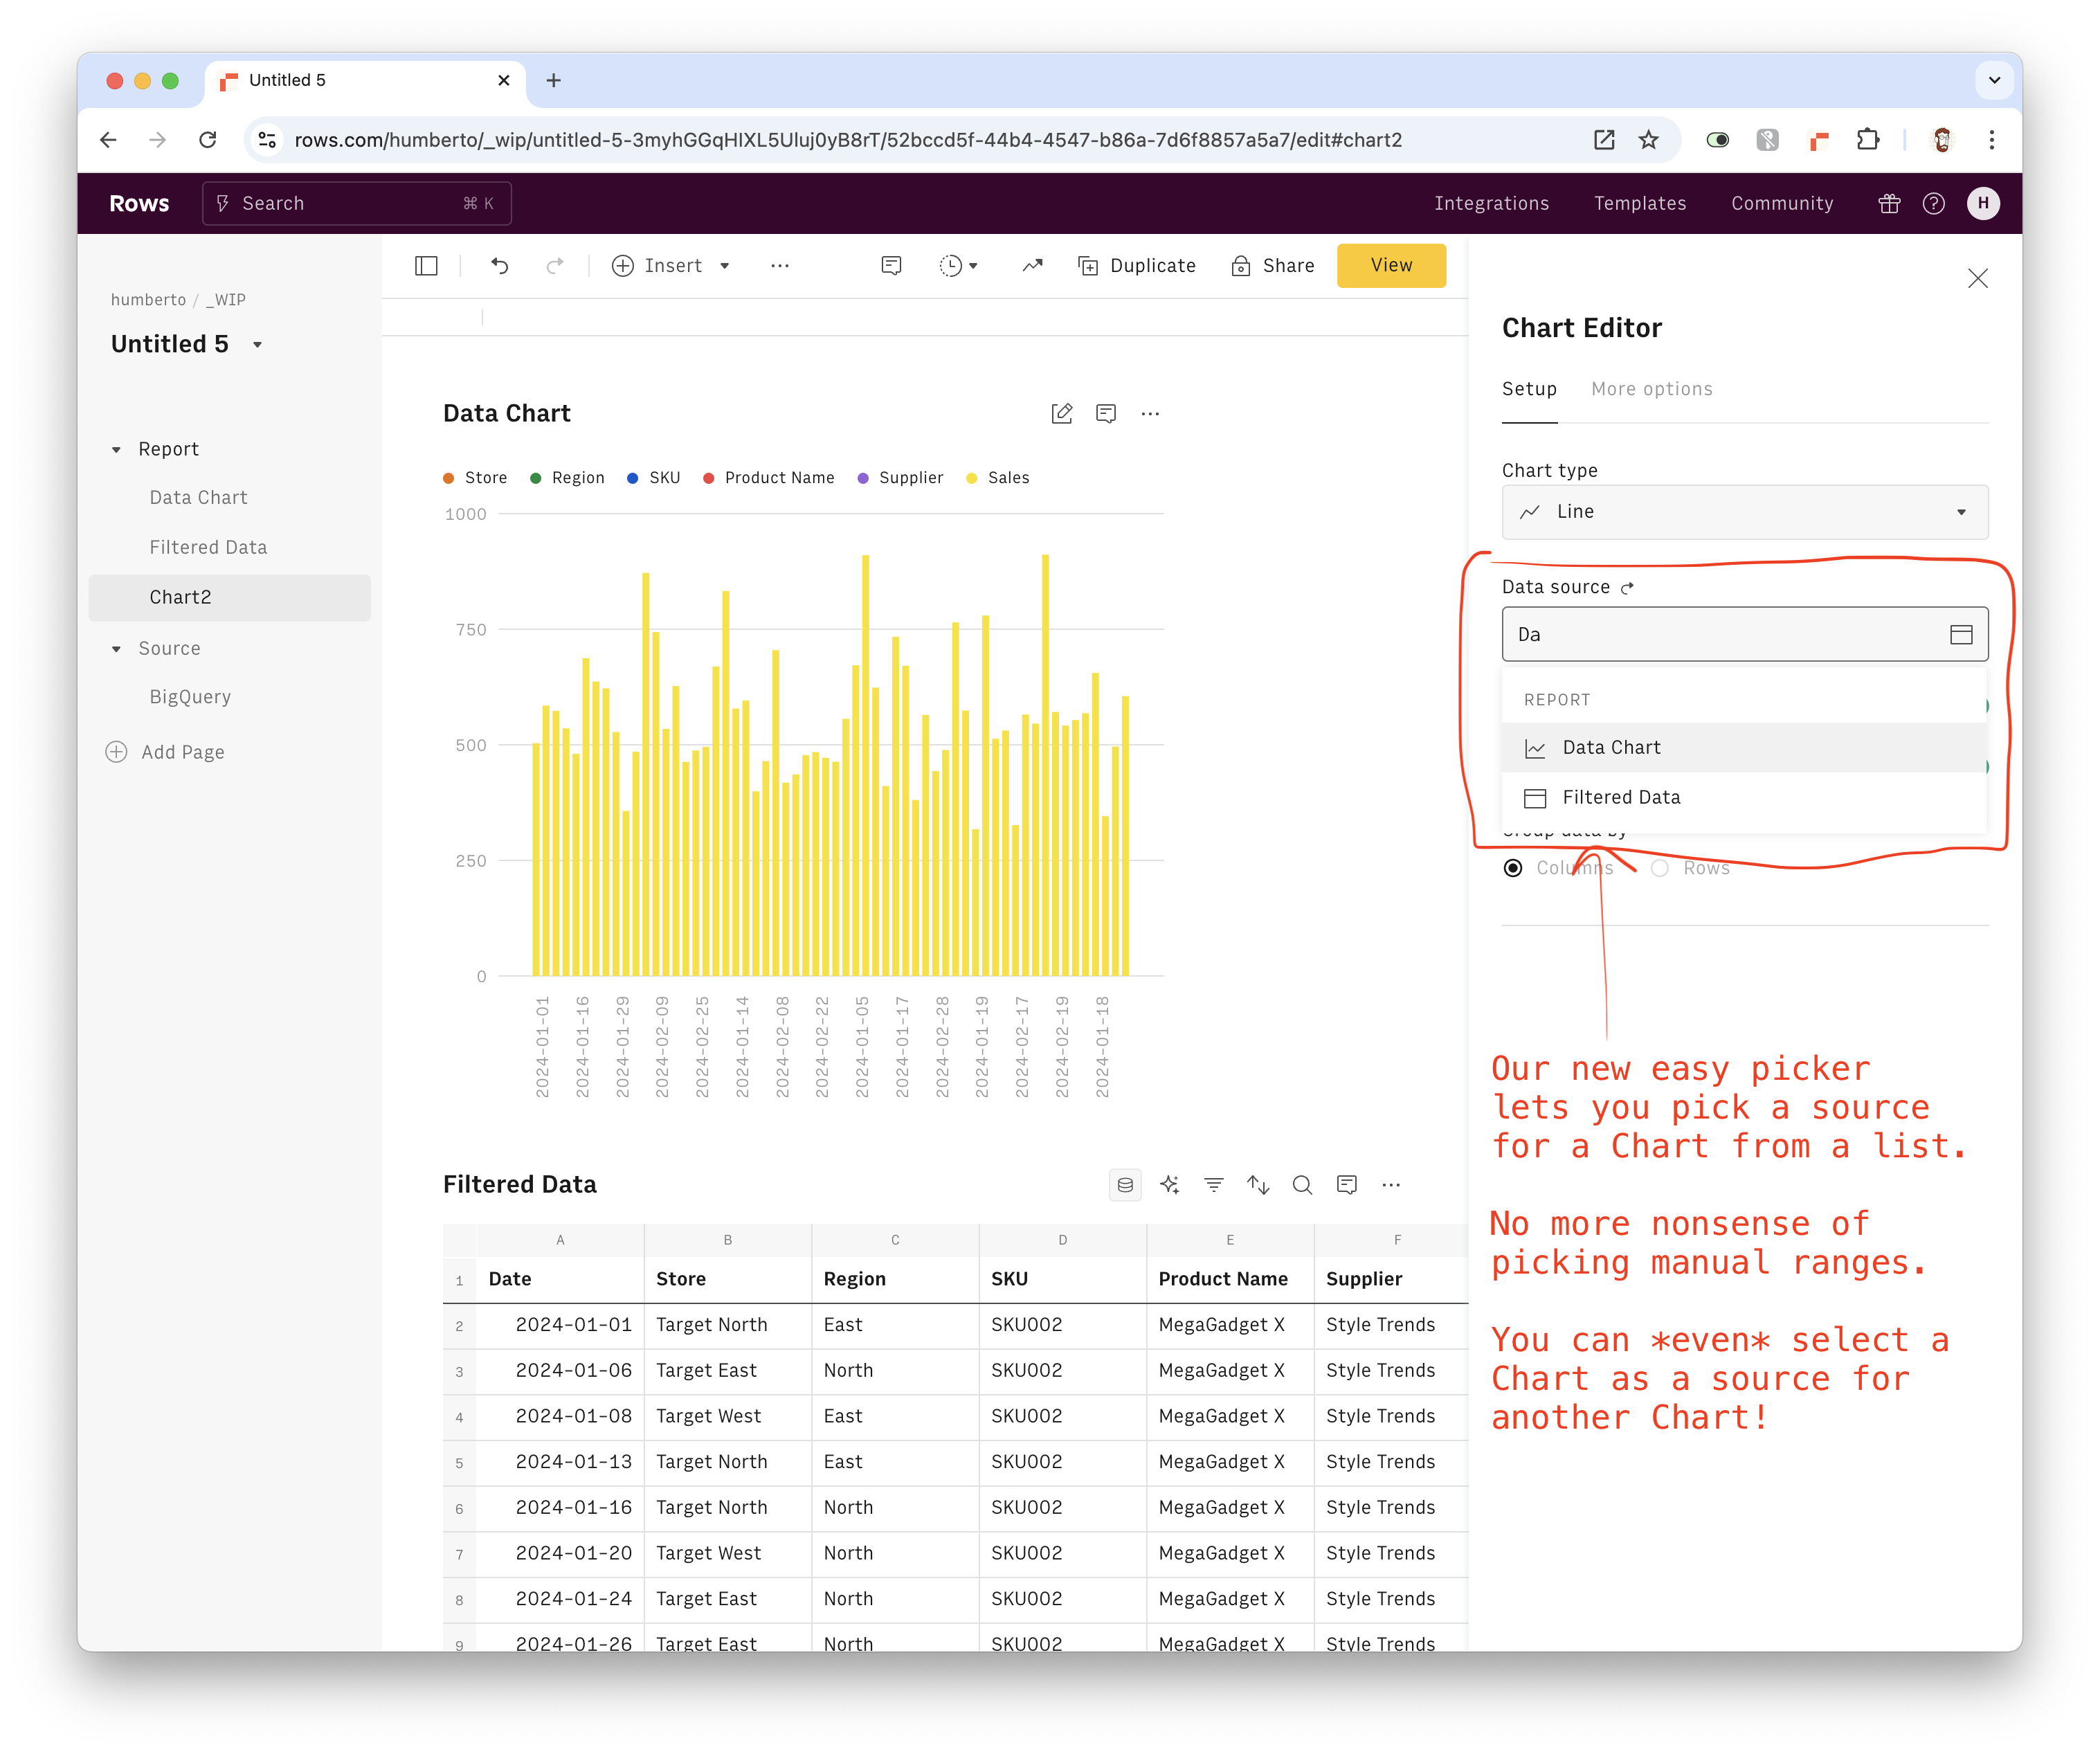
Task: Open the Insert dropdown
Action: pyautogui.click(x=671, y=265)
